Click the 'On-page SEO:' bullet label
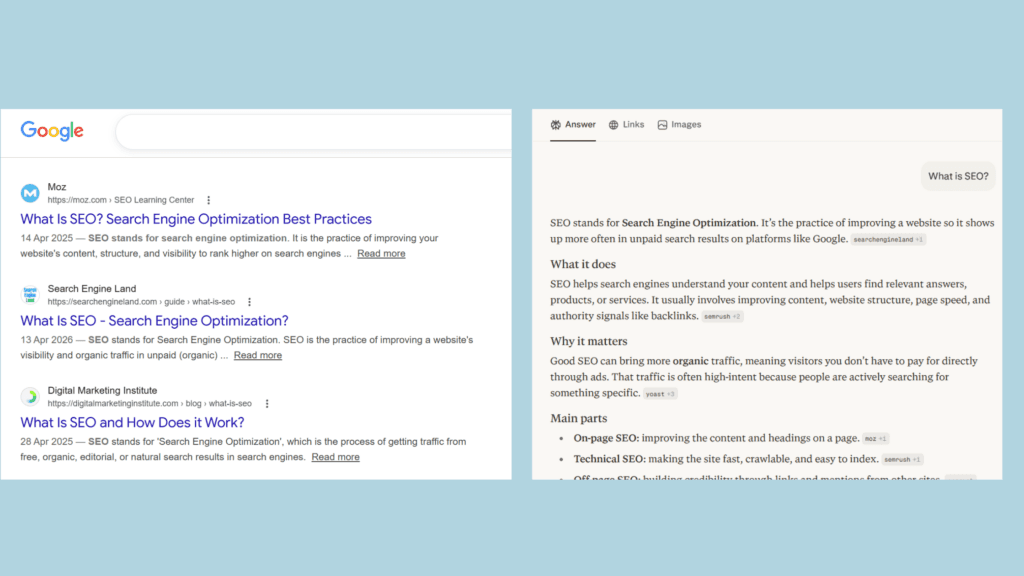 click(606, 438)
